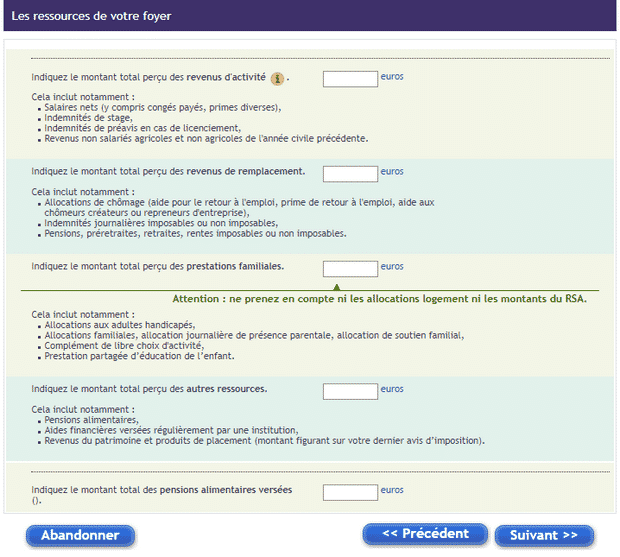Click 'Pensions alimentaires,' list item
The image size is (620, 557).
[x=91, y=420]
